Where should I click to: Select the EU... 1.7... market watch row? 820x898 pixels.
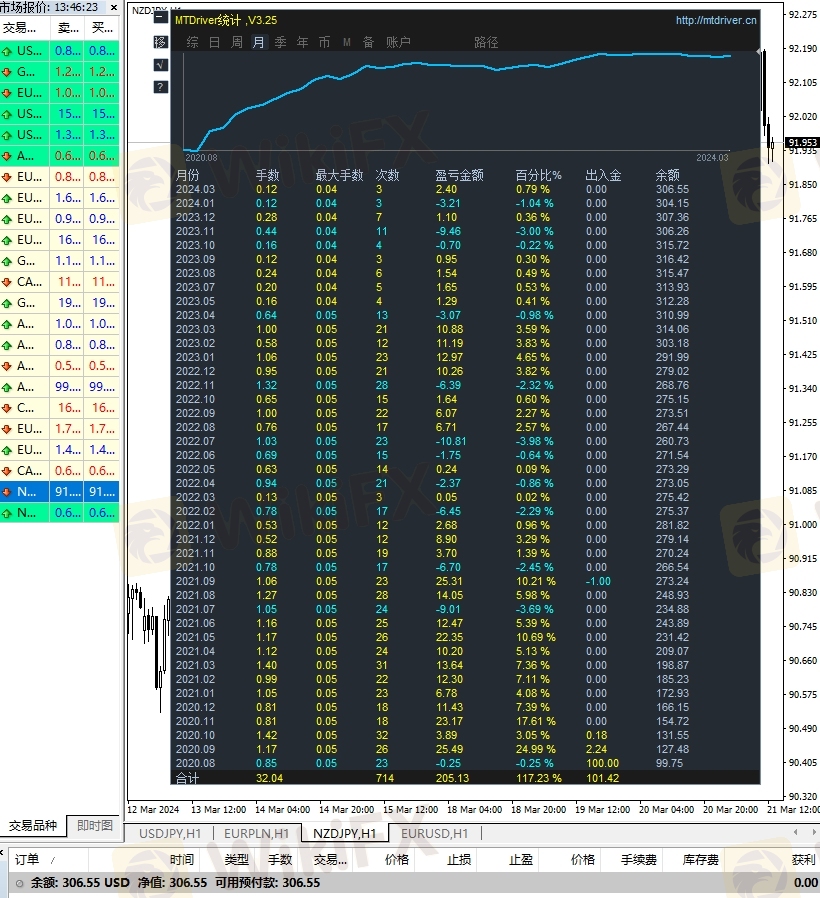[60, 429]
